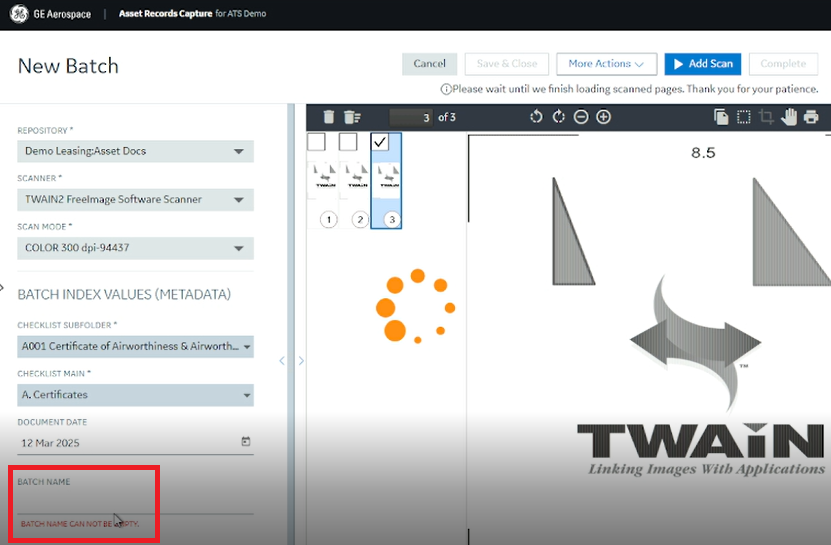Click the info icon beside loading message
Image resolution: width=831 pixels, height=545 pixels.
coord(446,89)
